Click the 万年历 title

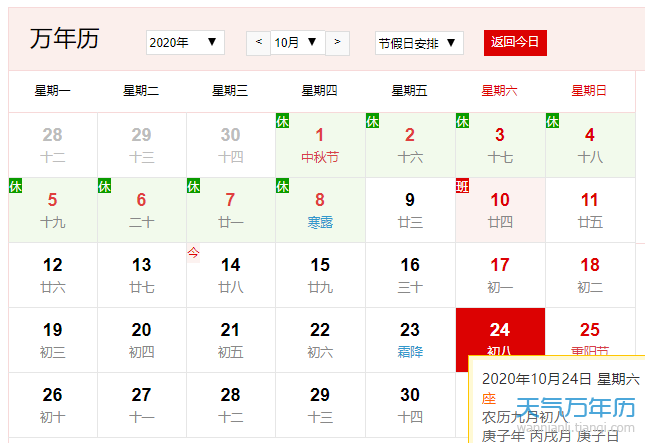tap(65, 39)
